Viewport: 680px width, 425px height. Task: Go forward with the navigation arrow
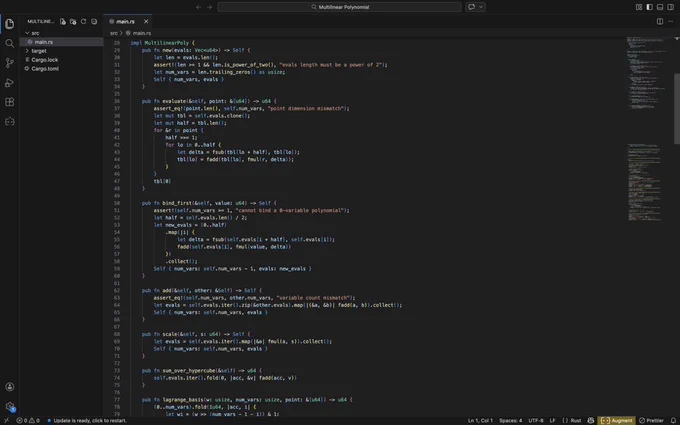coord(209,7)
